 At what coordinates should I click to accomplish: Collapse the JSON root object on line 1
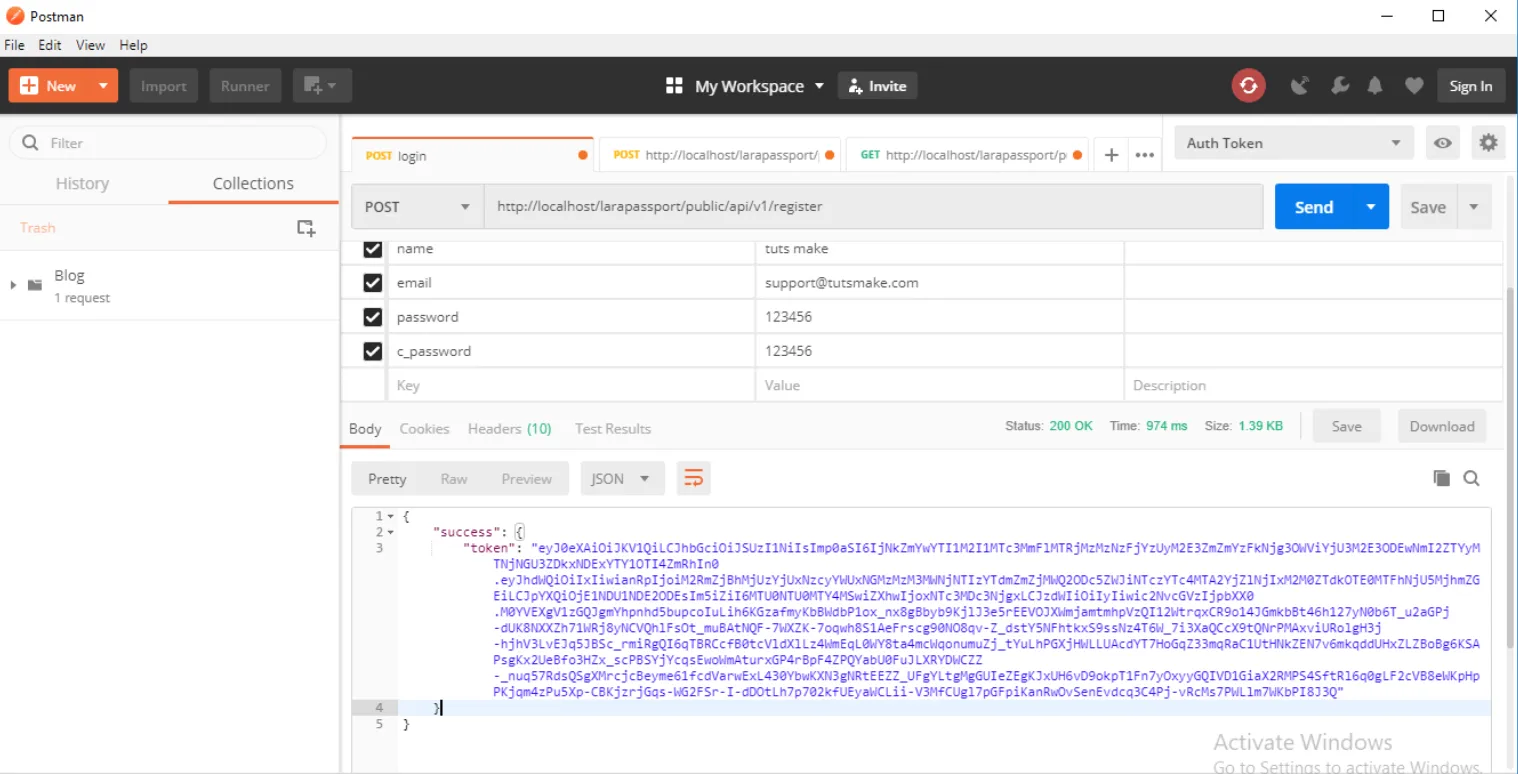391,516
